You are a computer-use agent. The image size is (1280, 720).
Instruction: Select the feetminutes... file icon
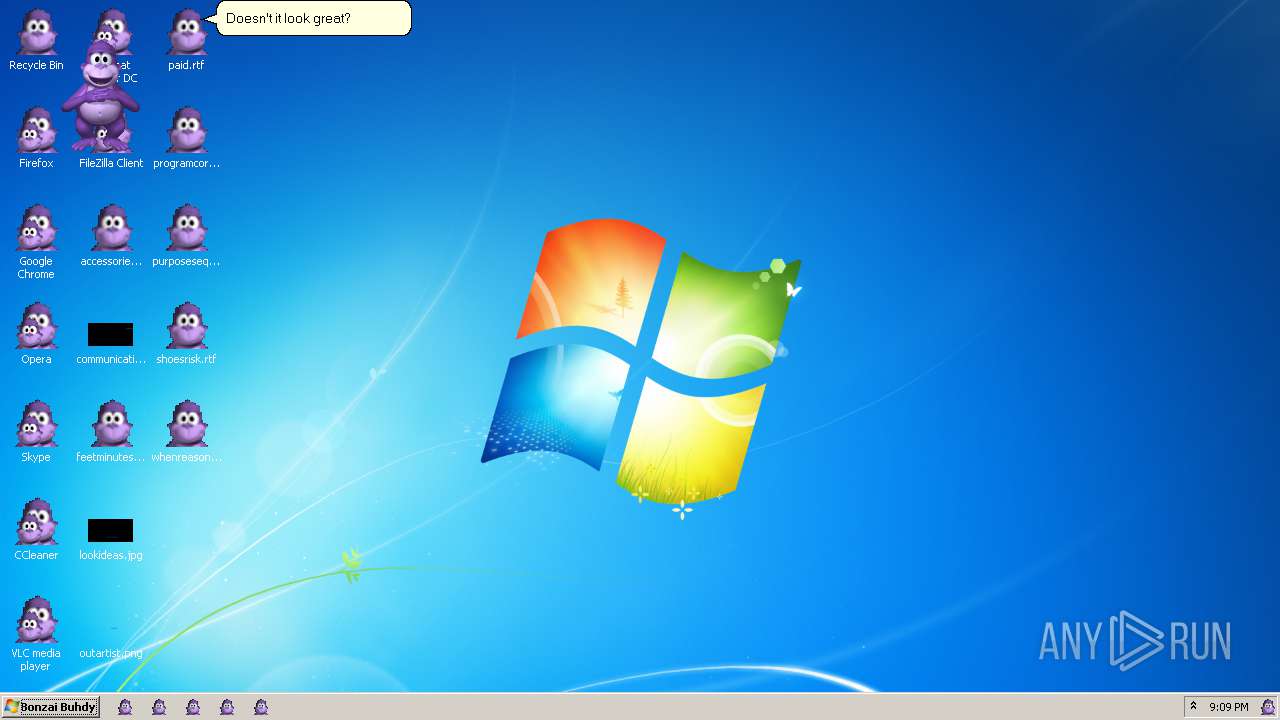point(111,433)
